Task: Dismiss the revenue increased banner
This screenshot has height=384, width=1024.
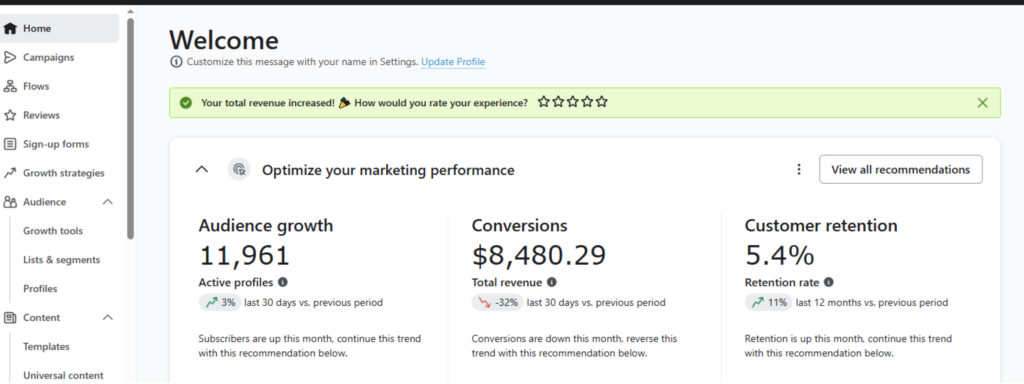Action: click(982, 103)
